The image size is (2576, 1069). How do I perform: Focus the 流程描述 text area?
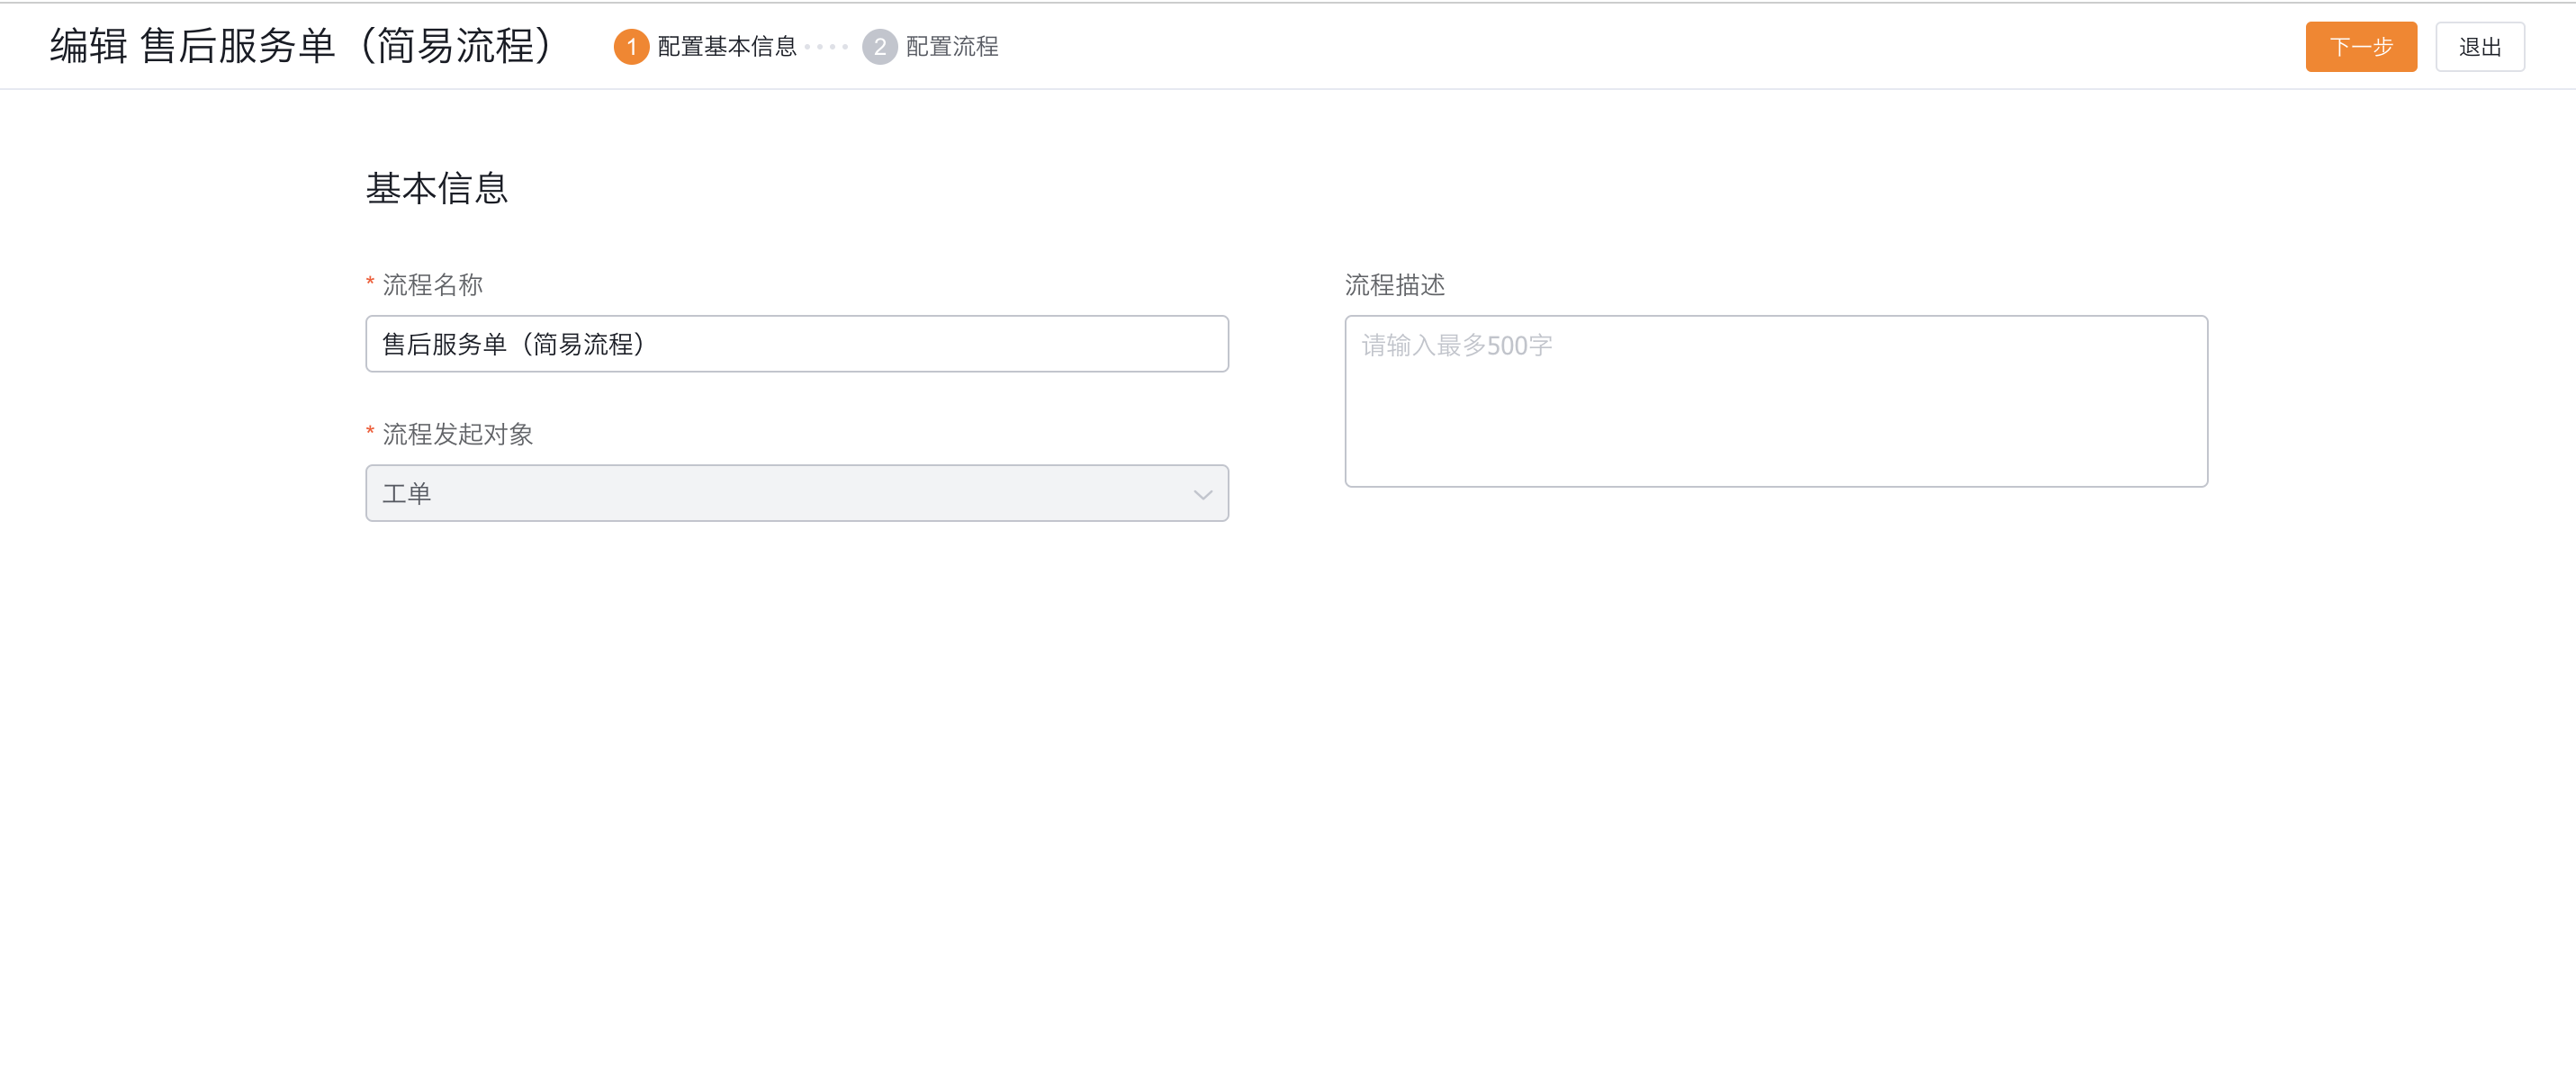click(1775, 401)
